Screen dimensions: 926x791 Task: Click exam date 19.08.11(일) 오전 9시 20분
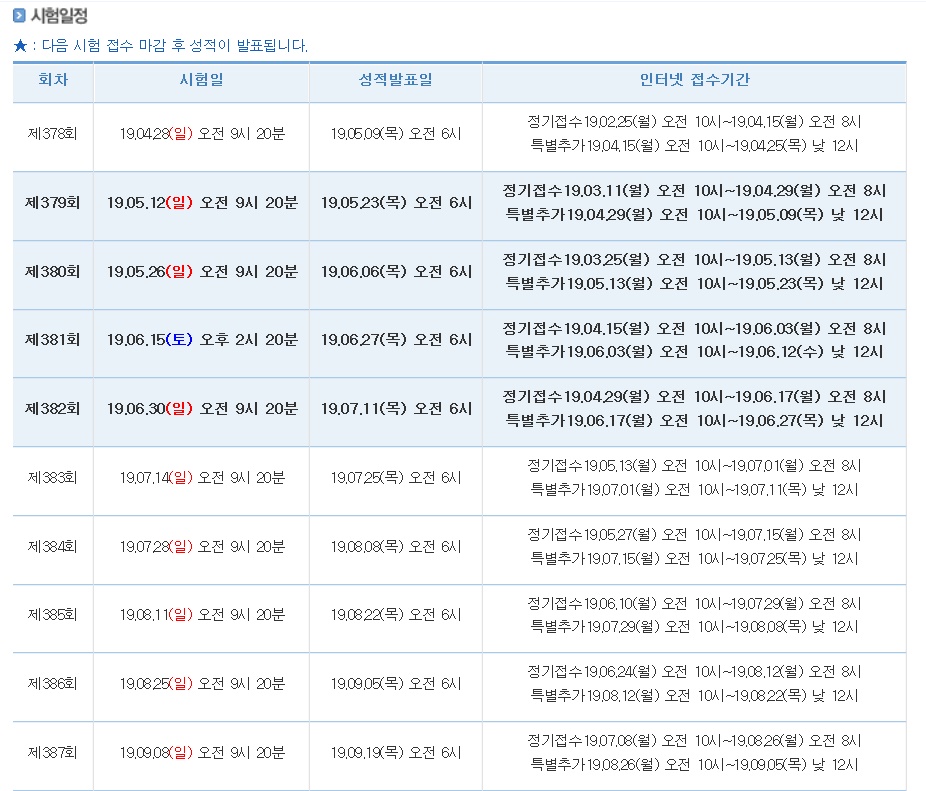click(203, 615)
